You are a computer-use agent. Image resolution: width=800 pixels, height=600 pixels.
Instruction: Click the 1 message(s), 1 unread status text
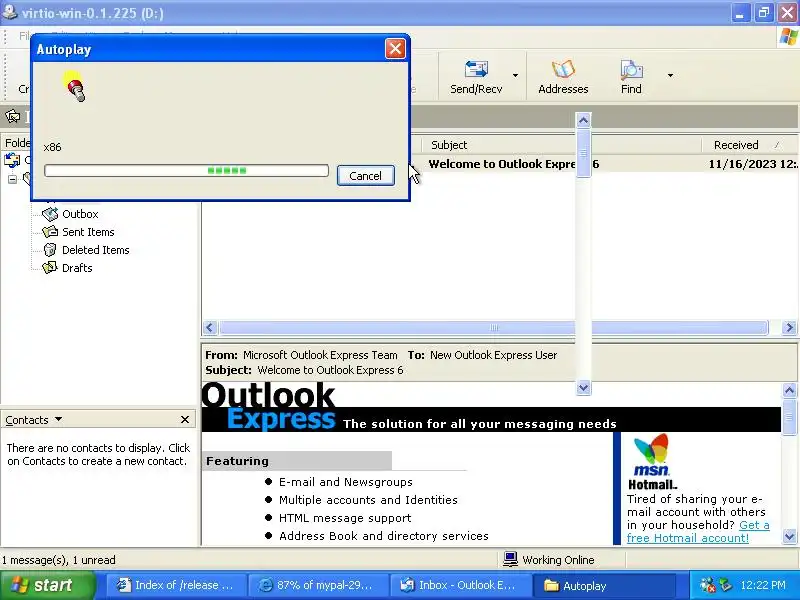pos(59,560)
